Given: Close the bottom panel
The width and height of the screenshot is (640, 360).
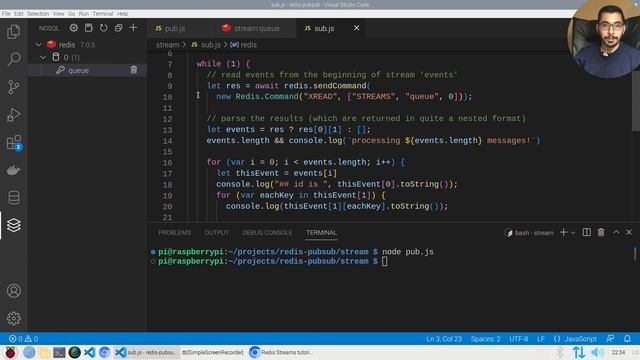Looking at the screenshot, I should [x=629, y=232].
